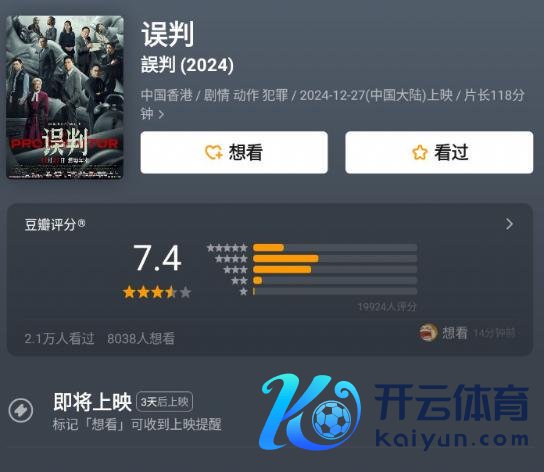Mark the movie as 想看
The image size is (544, 472).
[234, 152]
